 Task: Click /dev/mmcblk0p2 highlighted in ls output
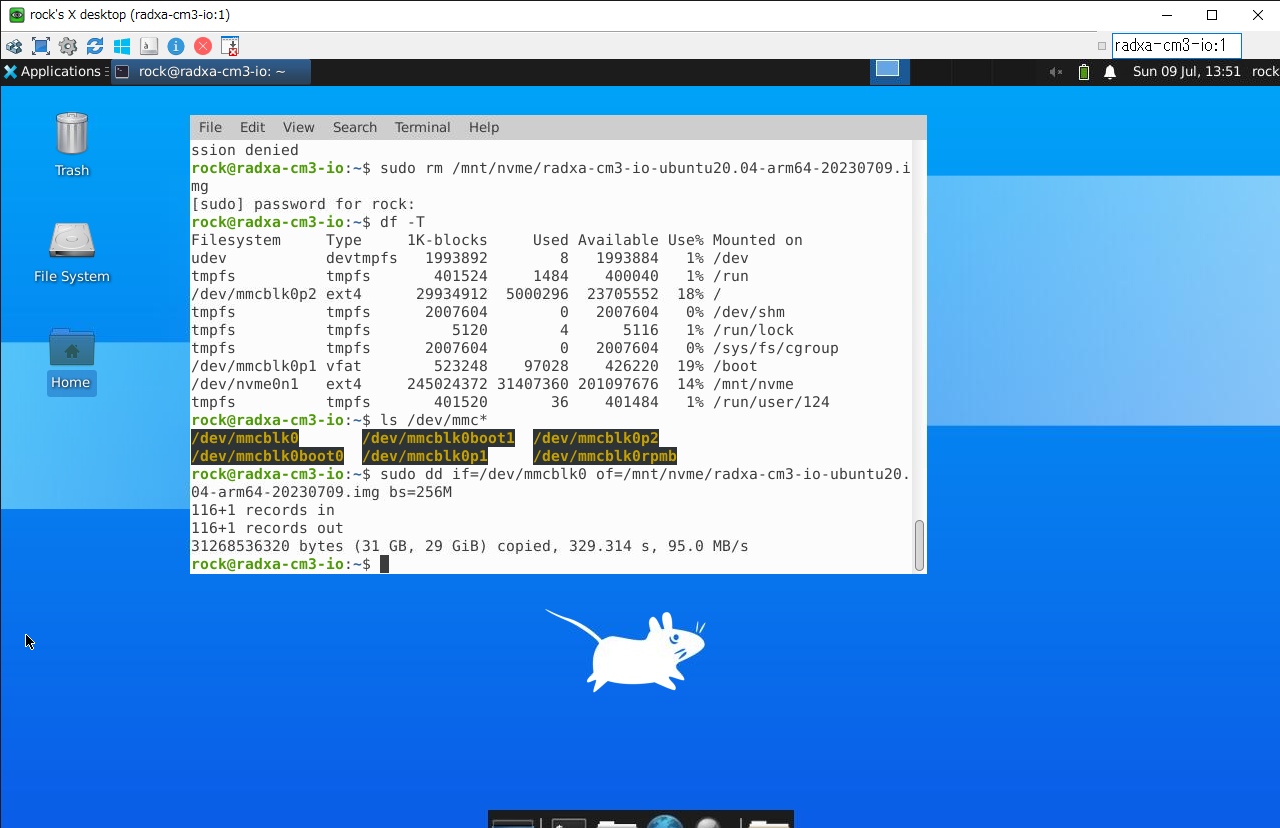(x=596, y=438)
